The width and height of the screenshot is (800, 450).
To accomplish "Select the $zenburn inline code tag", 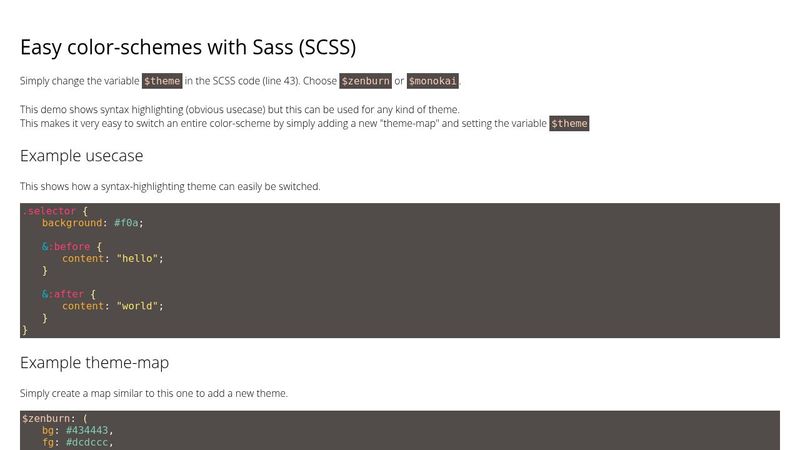I will point(365,81).
